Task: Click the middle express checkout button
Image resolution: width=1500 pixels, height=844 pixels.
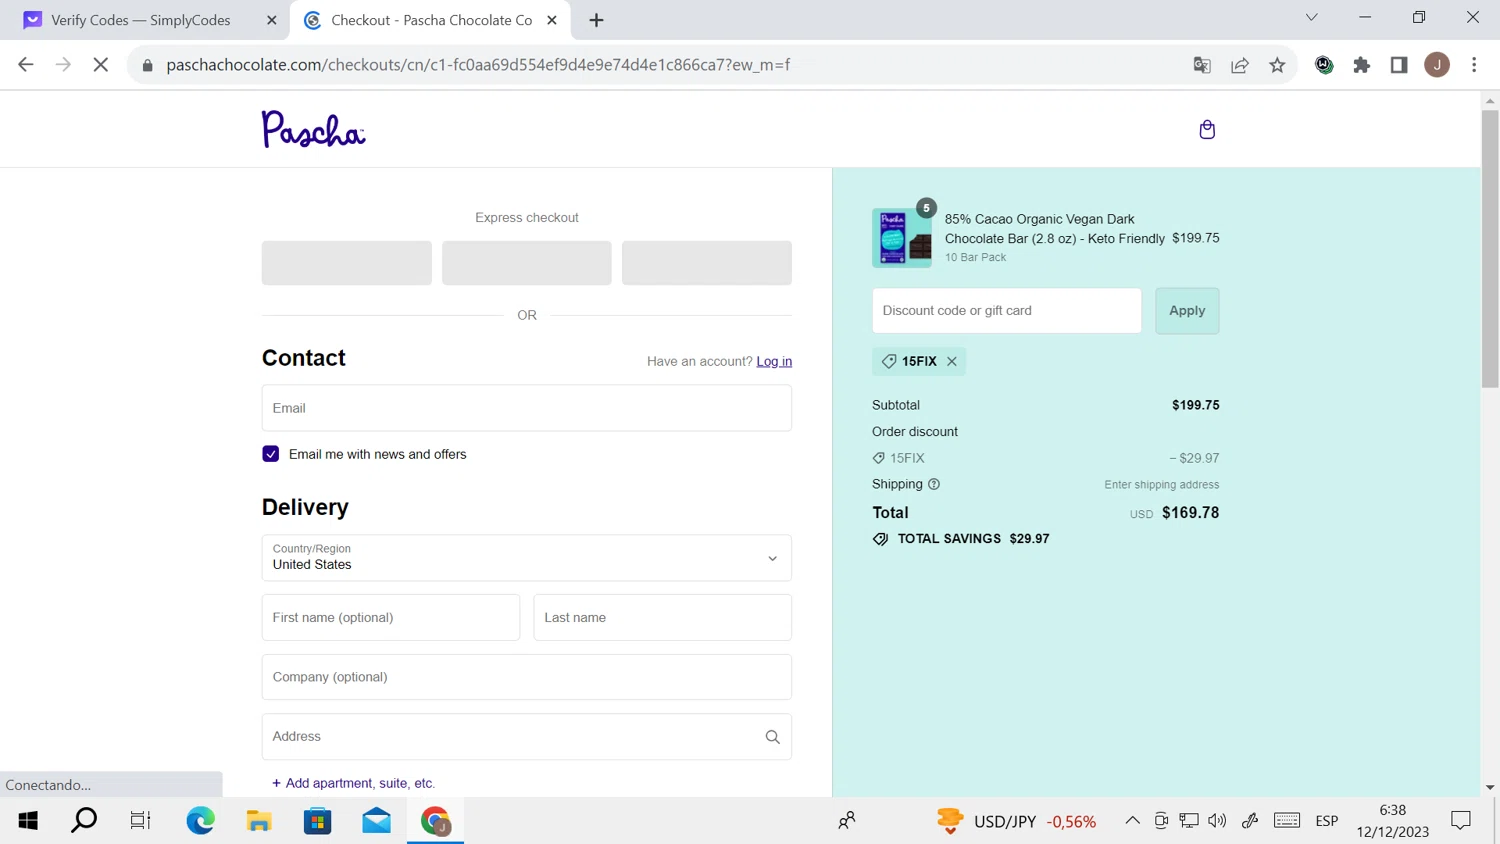Action: [x=527, y=263]
